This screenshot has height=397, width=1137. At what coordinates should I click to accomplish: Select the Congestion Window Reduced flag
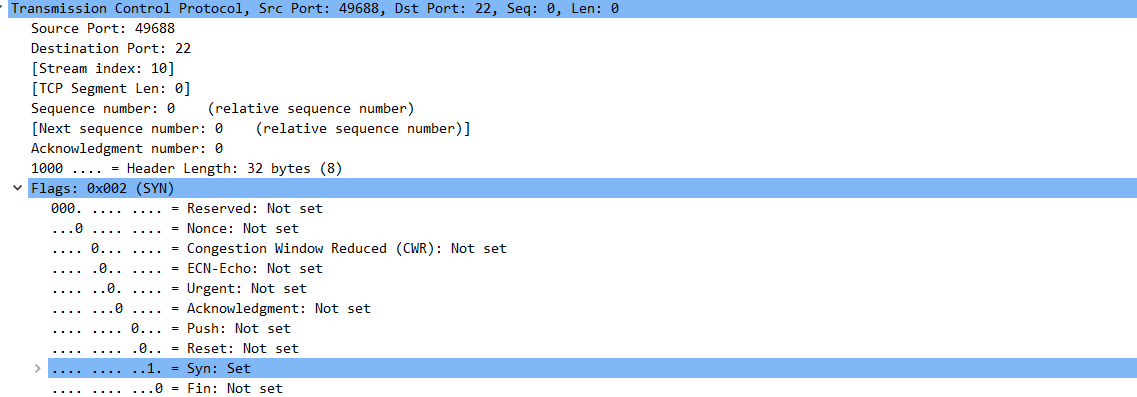pyautogui.click(x=278, y=248)
